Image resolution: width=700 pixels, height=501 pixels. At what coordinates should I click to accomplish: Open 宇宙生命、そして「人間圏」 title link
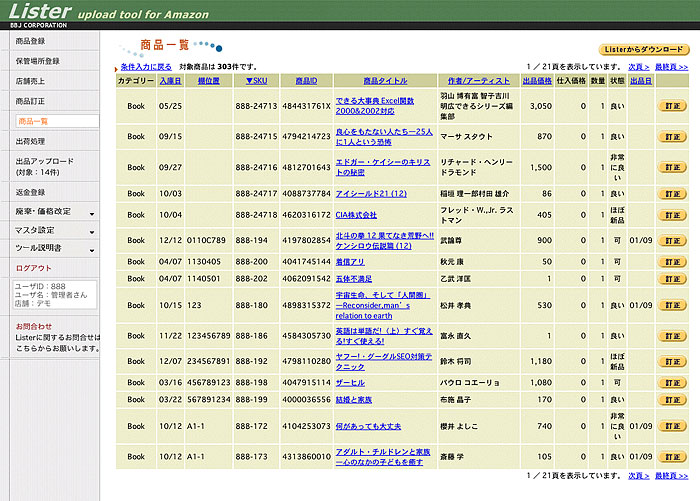[x=383, y=305]
